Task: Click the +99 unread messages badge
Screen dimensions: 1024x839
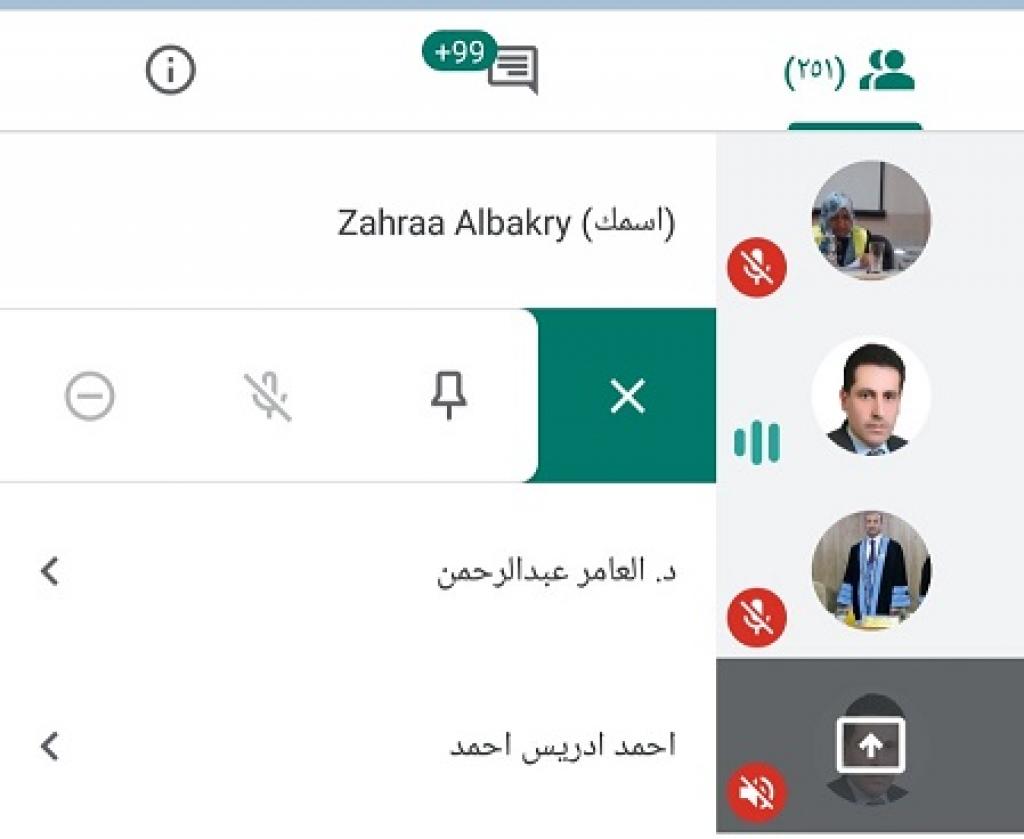Action: [460, 51]
